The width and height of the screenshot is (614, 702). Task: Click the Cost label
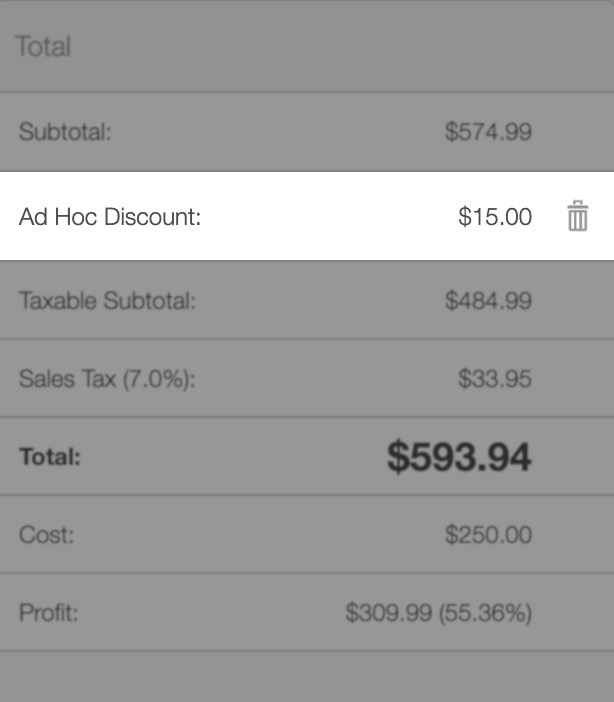[x=46, y=535]
